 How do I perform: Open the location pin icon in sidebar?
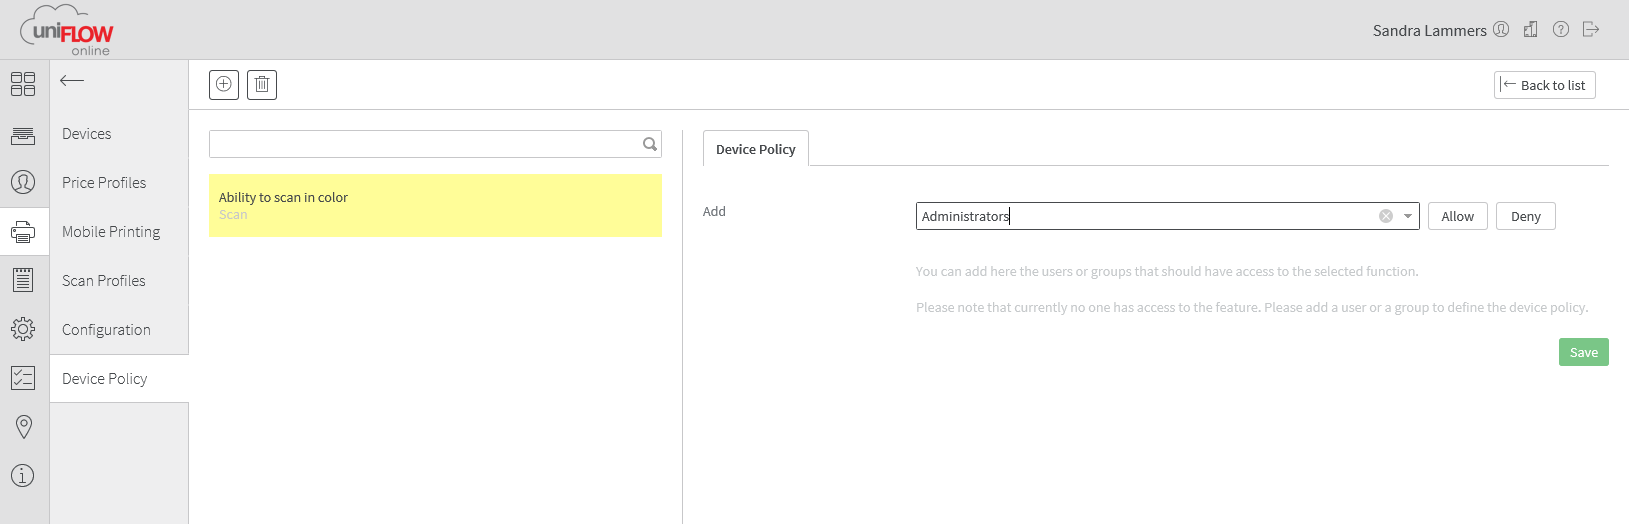click(23, 427)
